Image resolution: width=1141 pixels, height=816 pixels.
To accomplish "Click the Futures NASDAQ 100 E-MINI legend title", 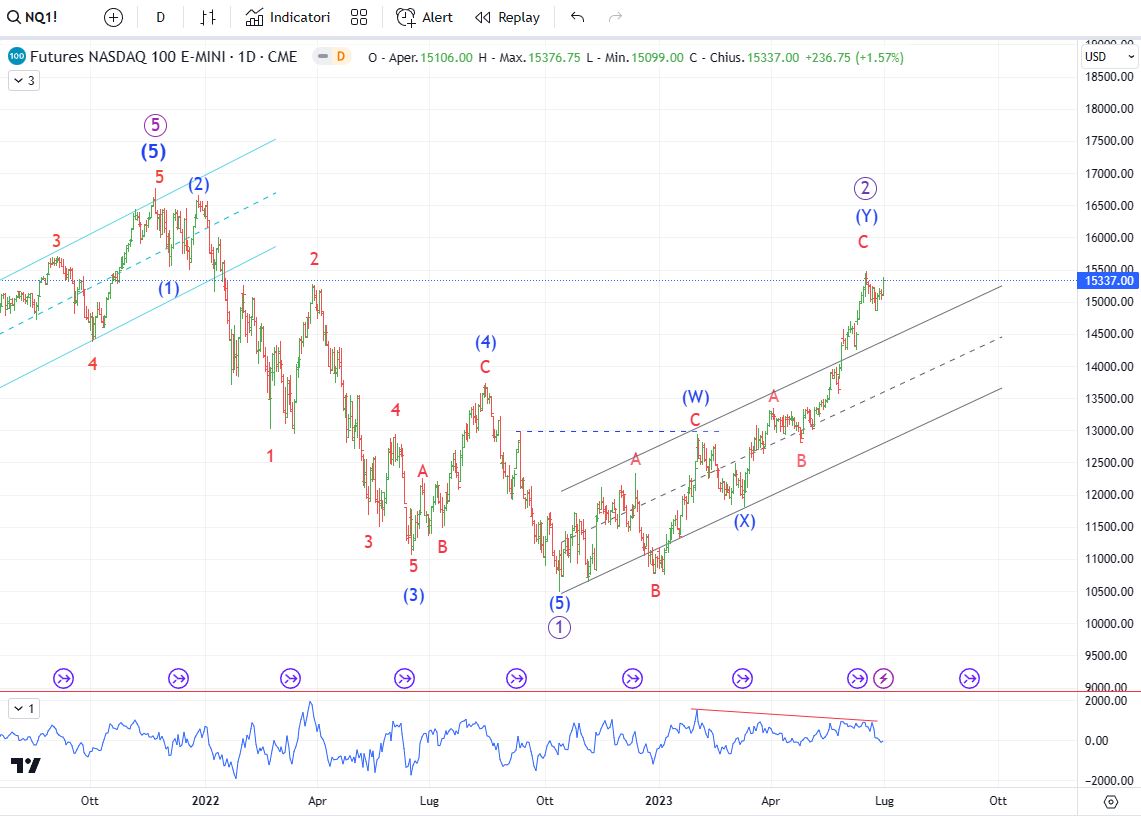I will [x=164, y=57].
